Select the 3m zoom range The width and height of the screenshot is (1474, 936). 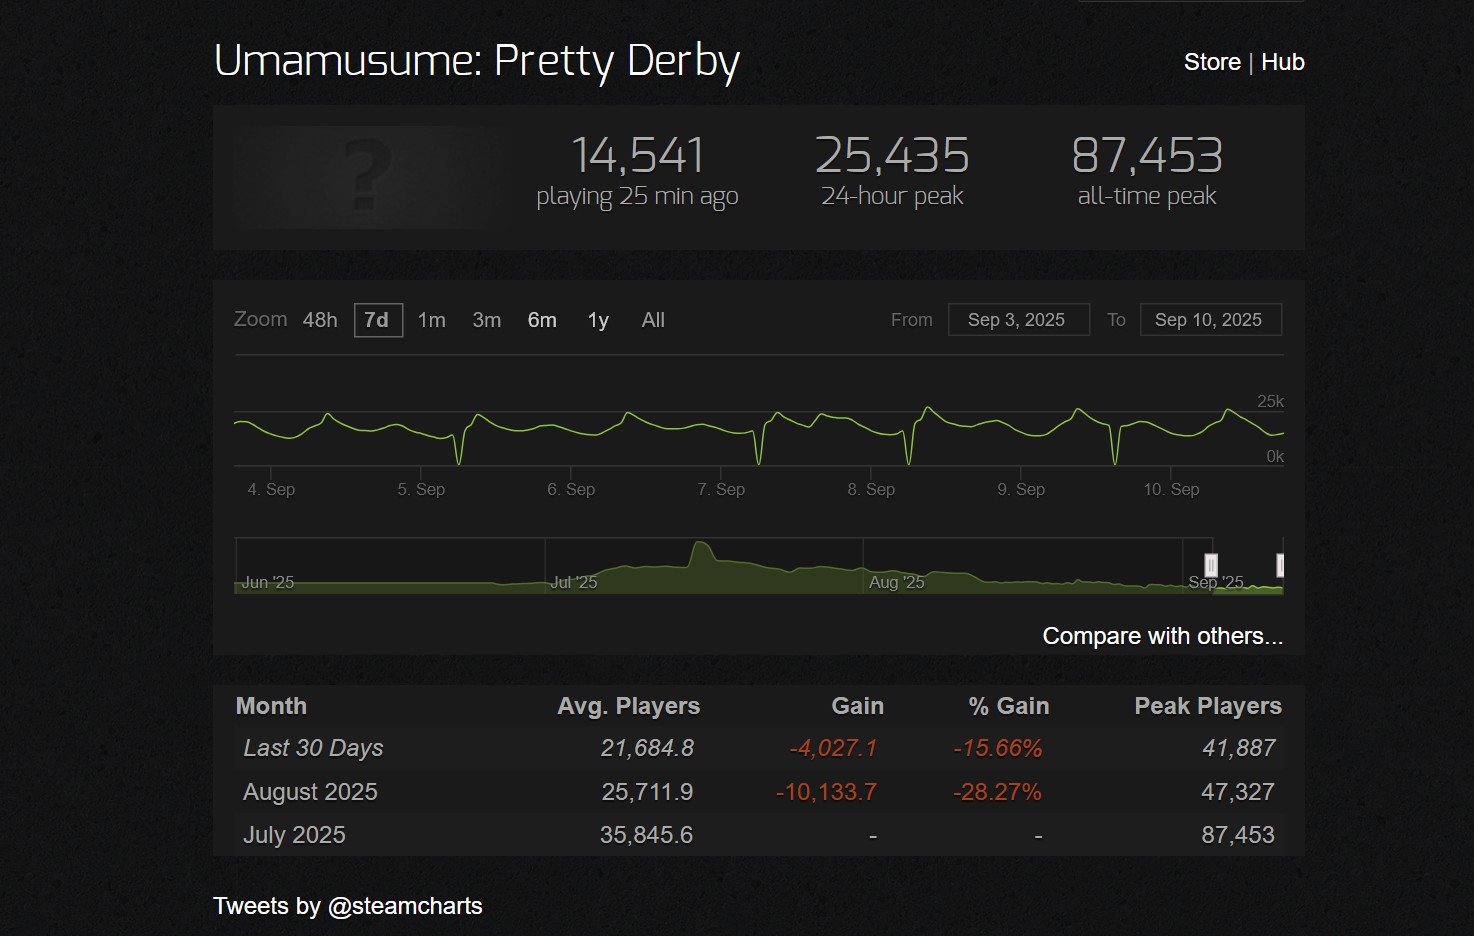coord(487,320)
